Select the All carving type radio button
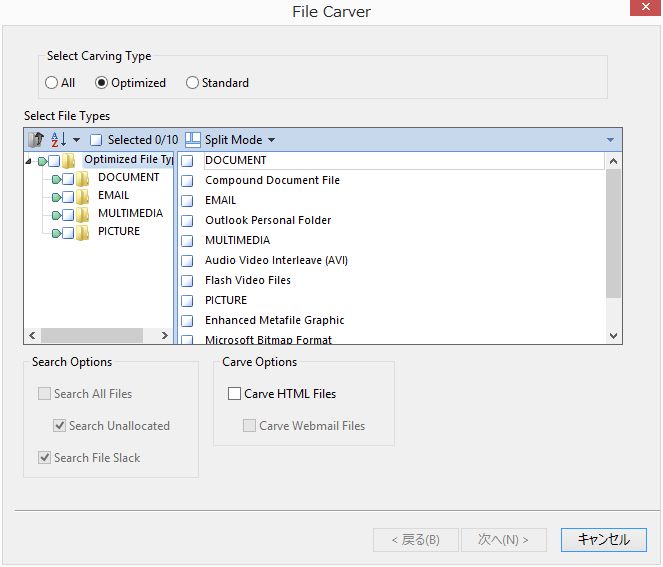The image size is (663, 567). pyautogui.click(x=51, y=82)
